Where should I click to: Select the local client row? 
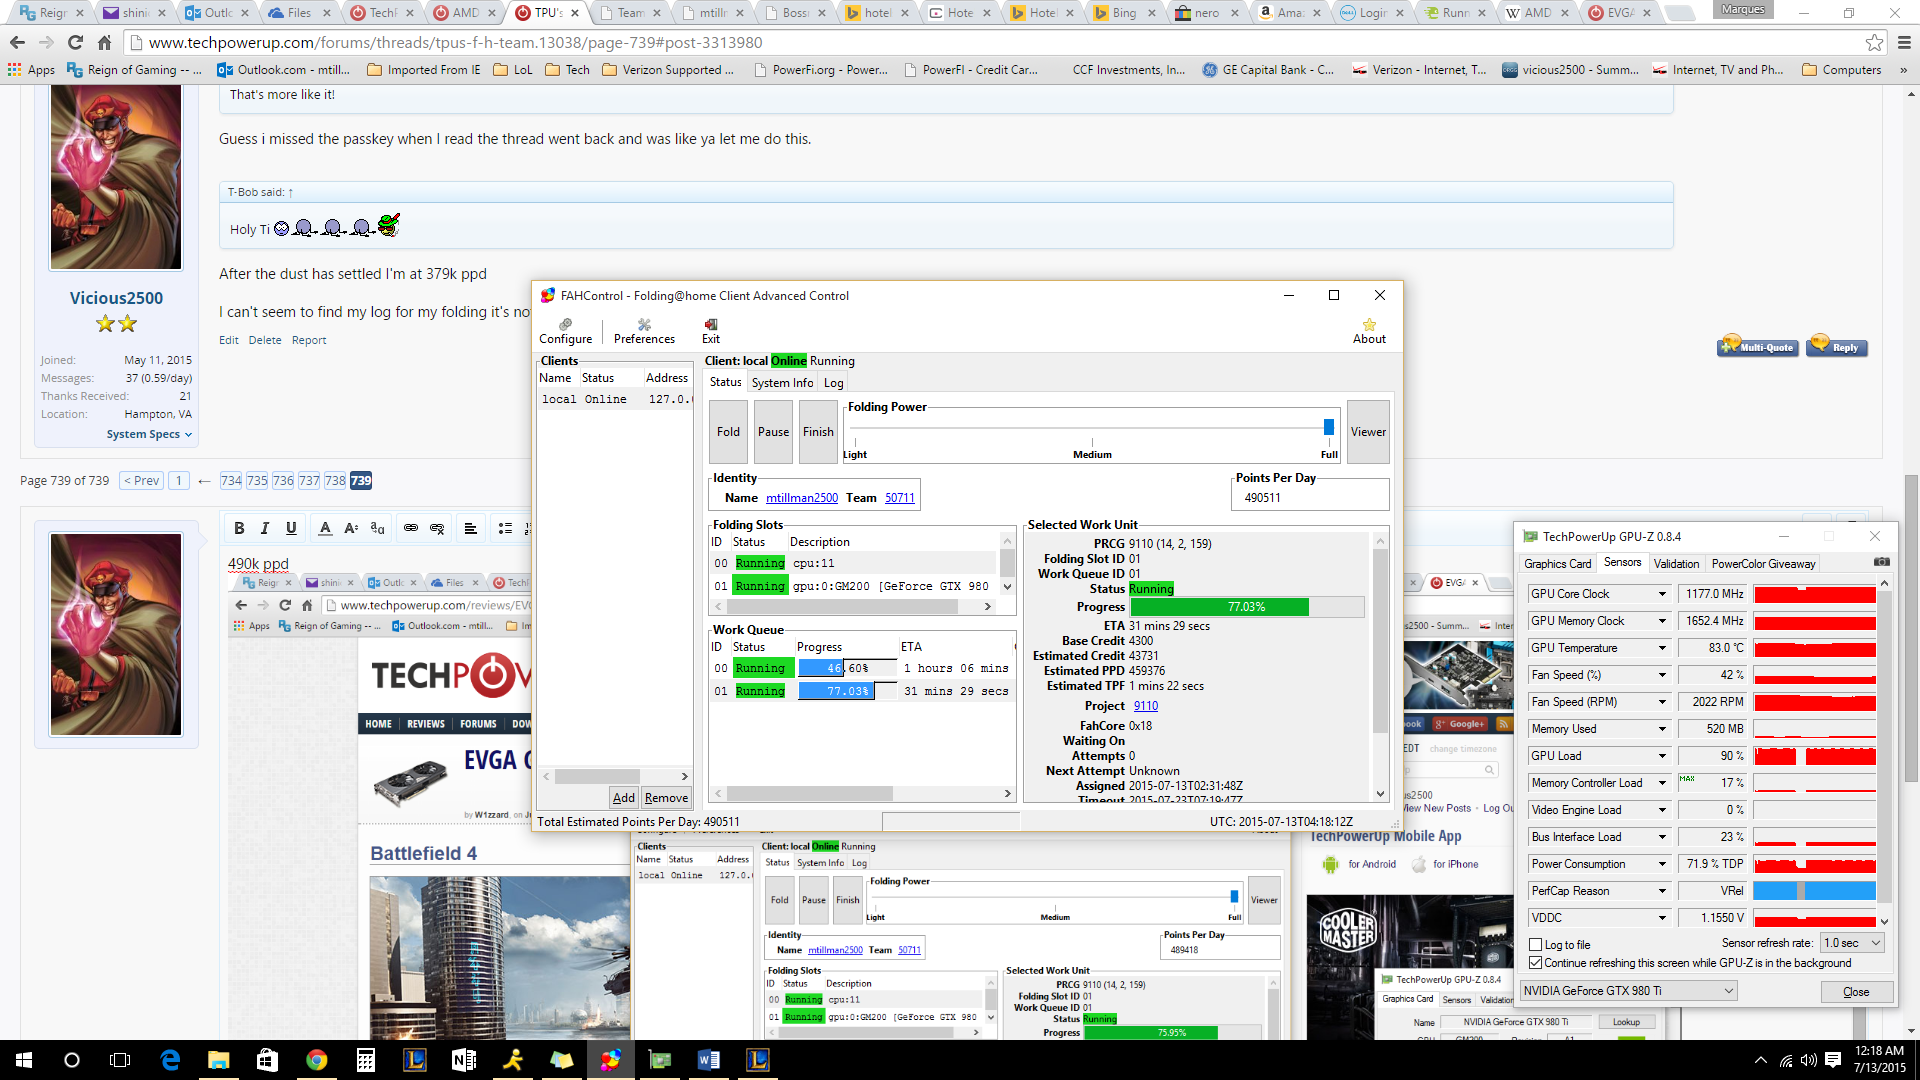[615, 399]
